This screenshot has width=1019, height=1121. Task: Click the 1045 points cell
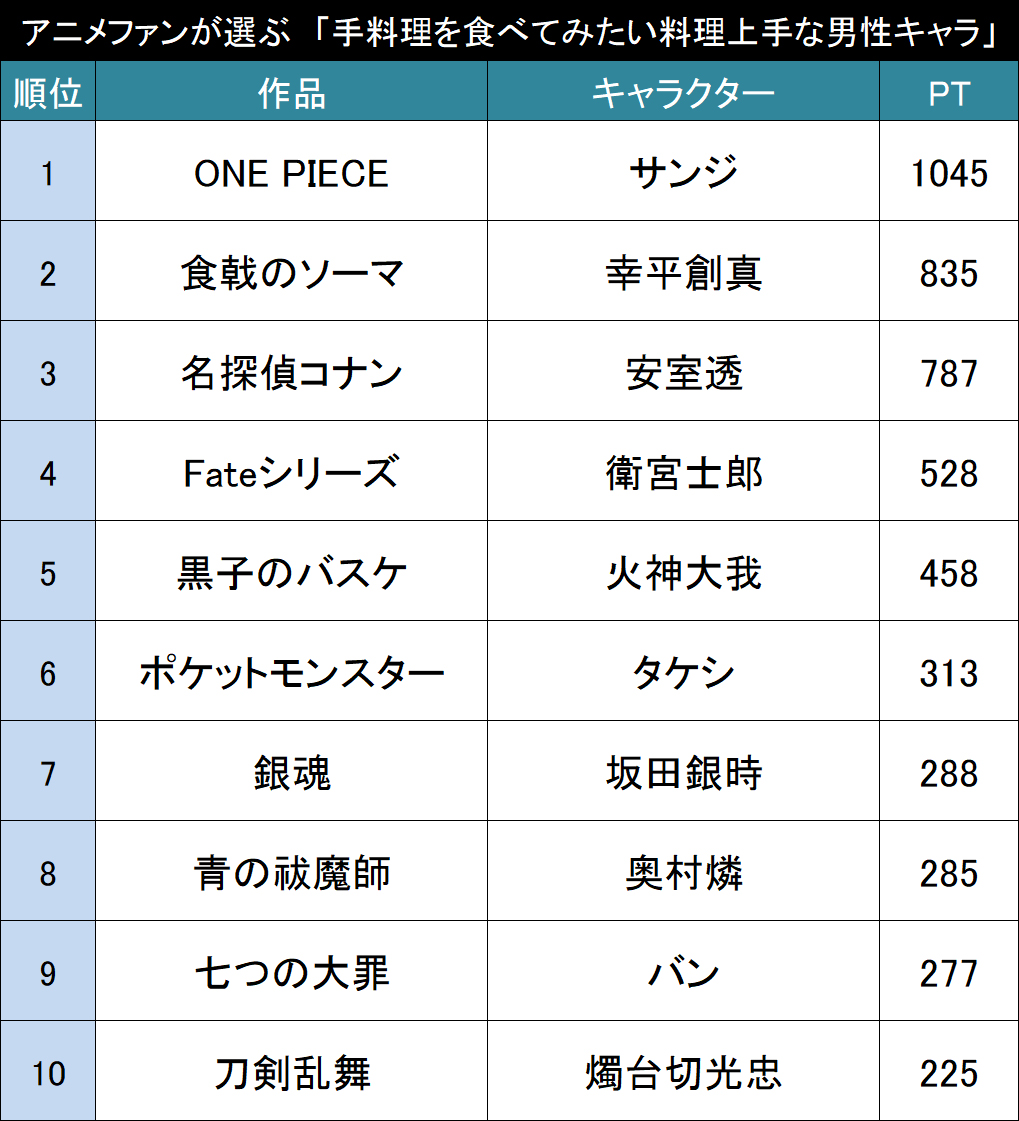[x=949, y=171]
